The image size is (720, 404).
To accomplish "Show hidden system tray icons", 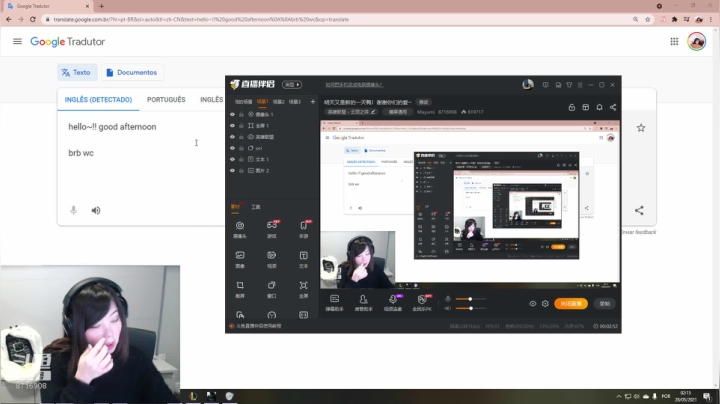I will point(619,396).
